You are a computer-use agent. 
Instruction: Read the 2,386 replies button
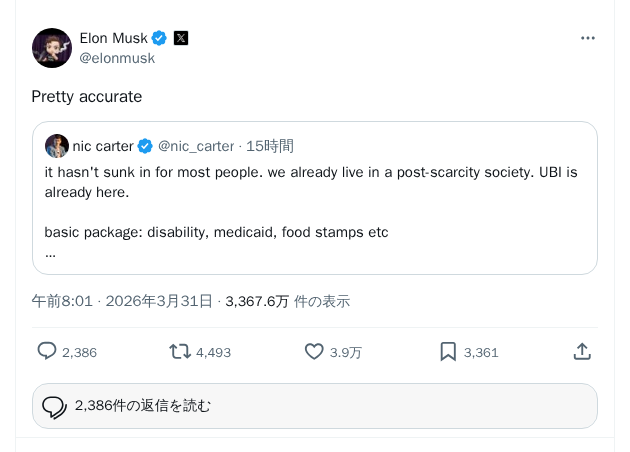click(x=314, y=406)
